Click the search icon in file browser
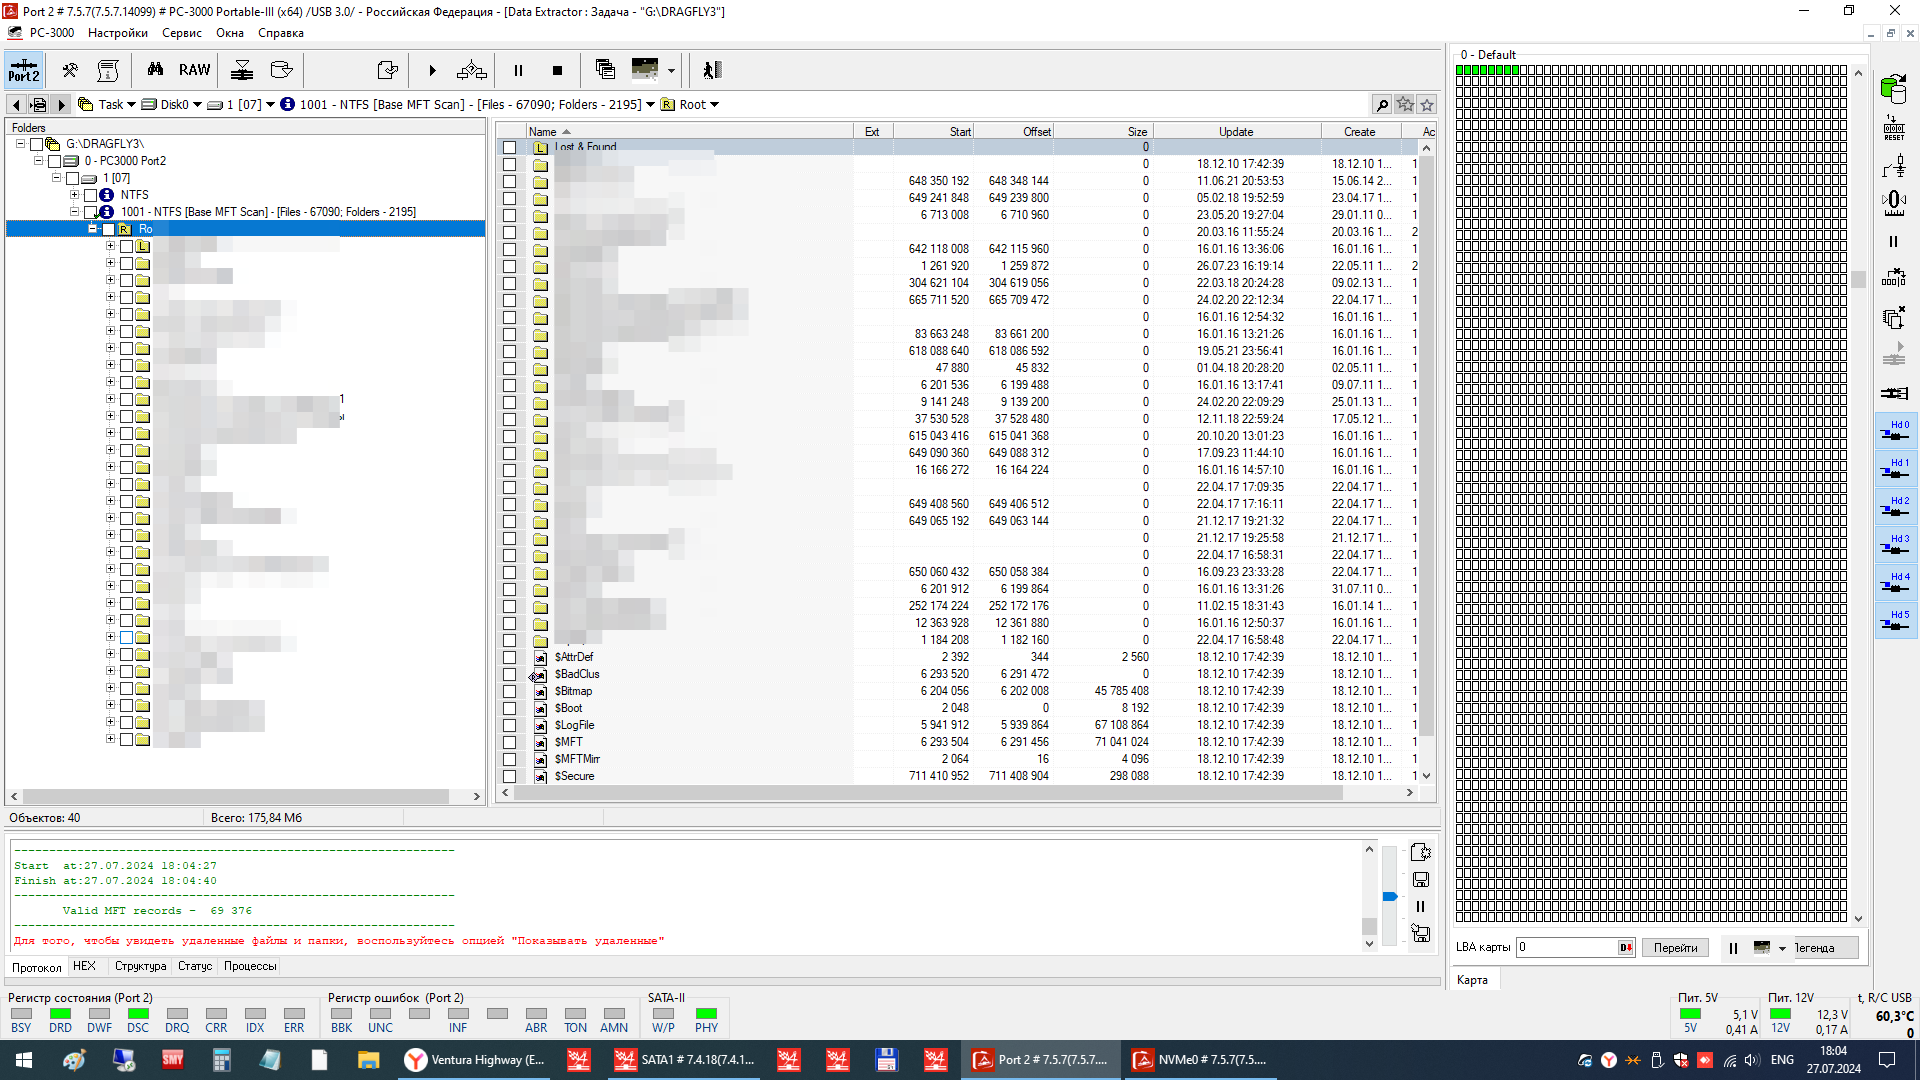Viewport: 1920px width, 1080px height. click(x=1381, y=104)
